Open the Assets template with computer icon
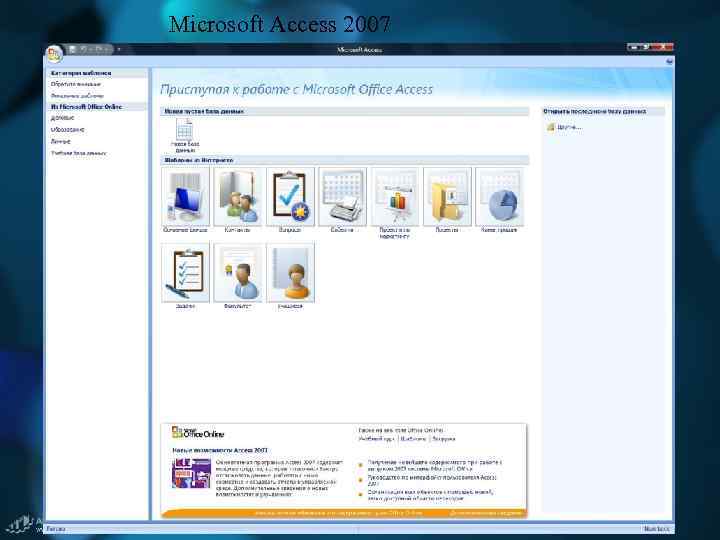 coord(186,197)
